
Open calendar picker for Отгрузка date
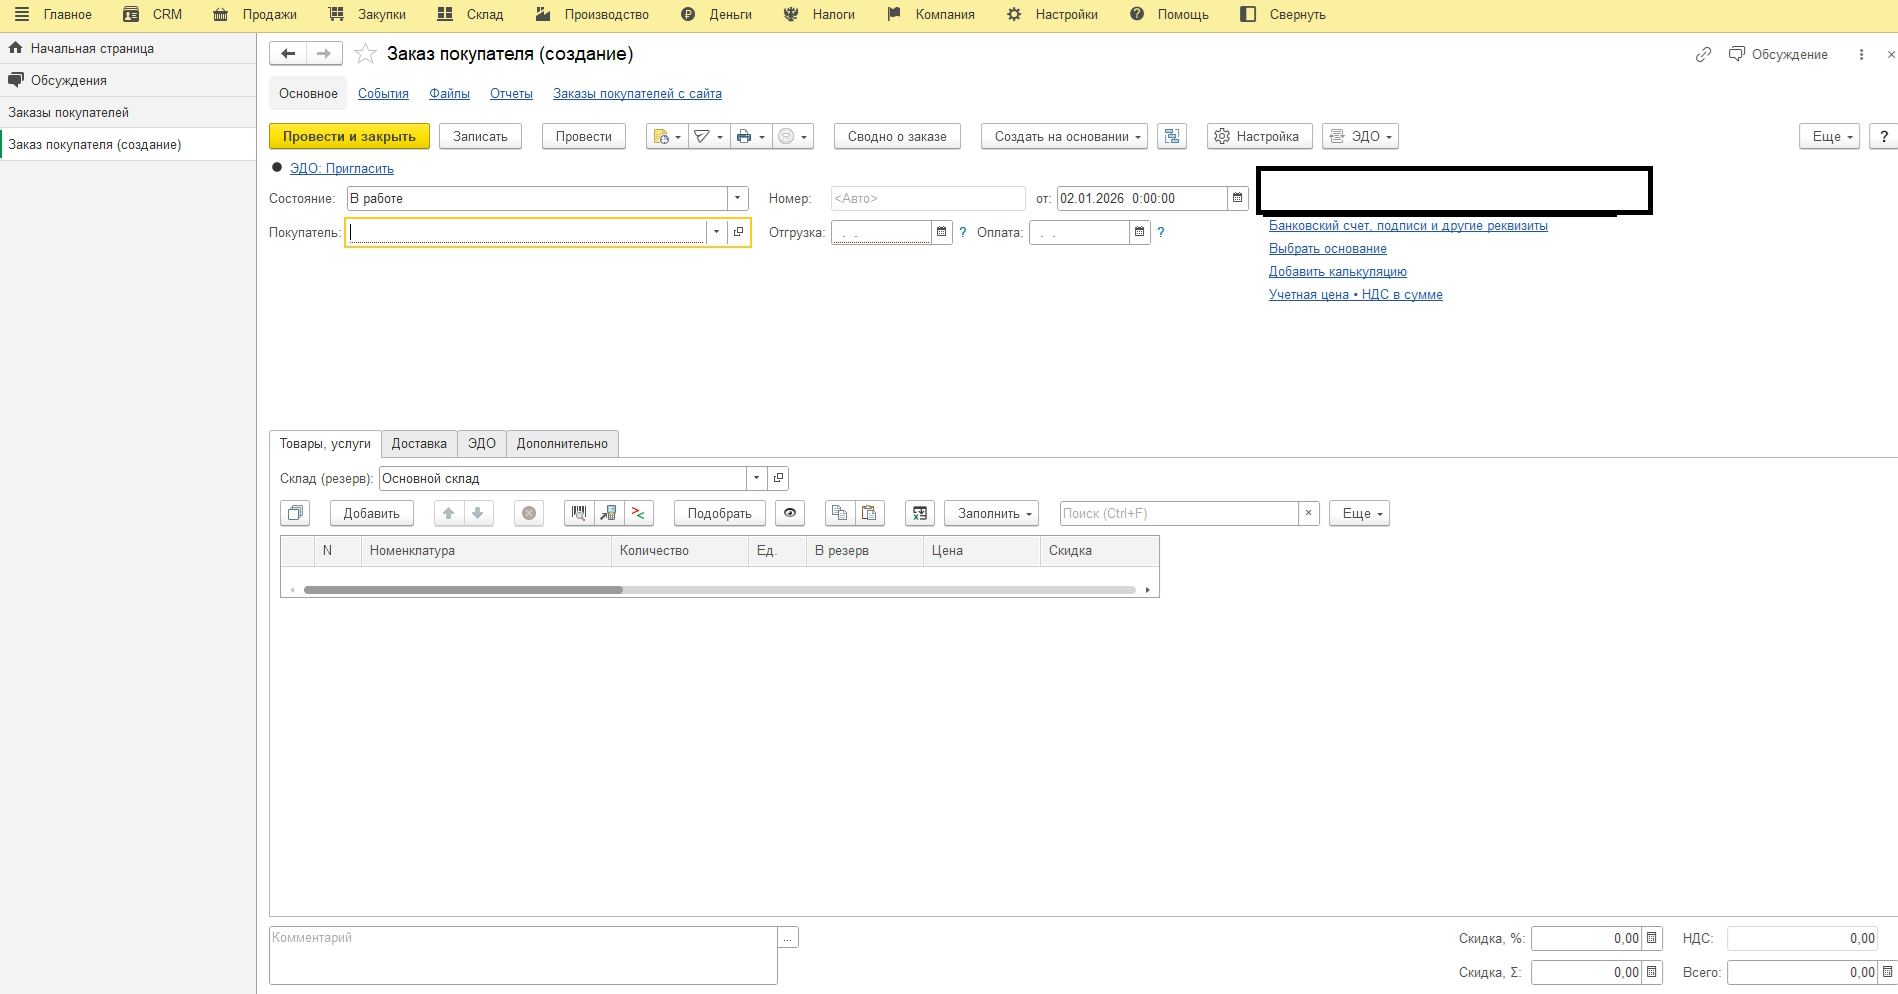[941, 232]
